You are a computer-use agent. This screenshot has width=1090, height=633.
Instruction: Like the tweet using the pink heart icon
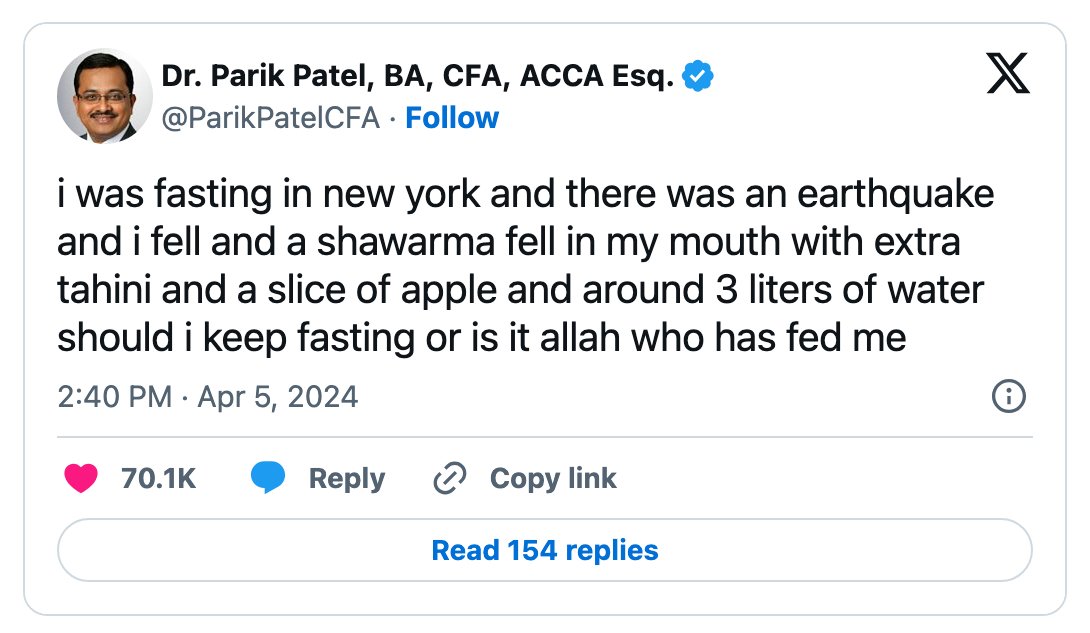click(81, 478)
